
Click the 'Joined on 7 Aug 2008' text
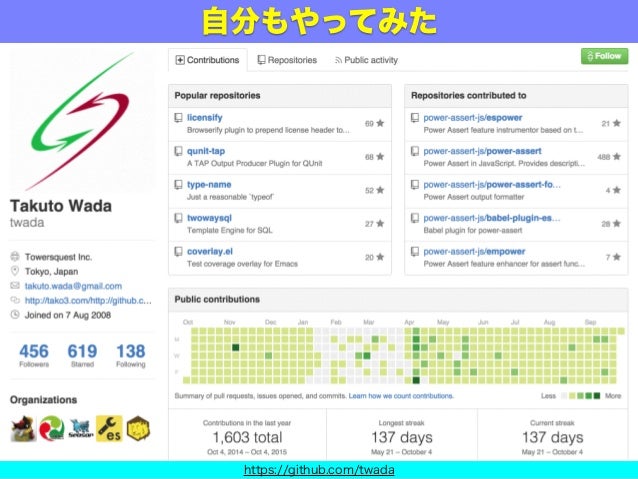tap(68, 315)
